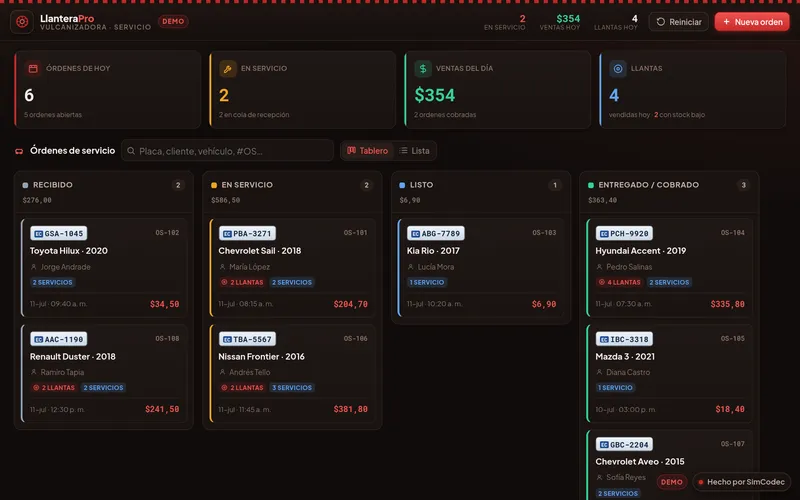Click the Reiniciar button
Image resolution: width=800 pixels, height=500 pixels.
click(679, 22)
